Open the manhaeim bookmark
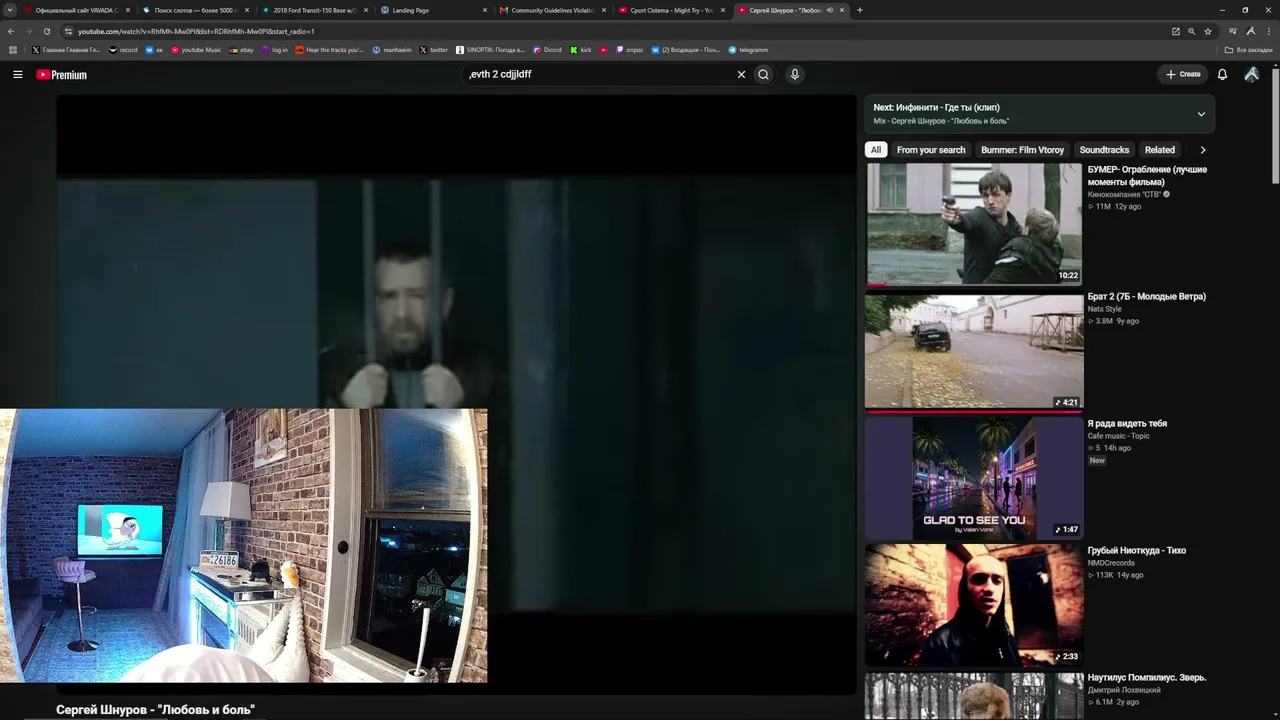This screenshot has height=720, width=1280. pyautogui.click(x=391, y=50)
